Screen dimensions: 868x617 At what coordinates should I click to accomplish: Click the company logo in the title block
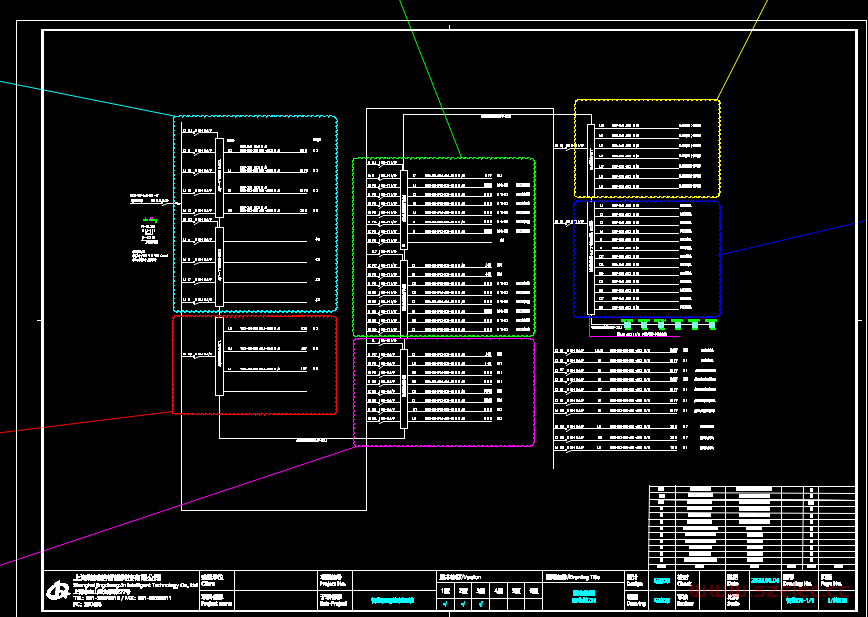tap(57, 591)
